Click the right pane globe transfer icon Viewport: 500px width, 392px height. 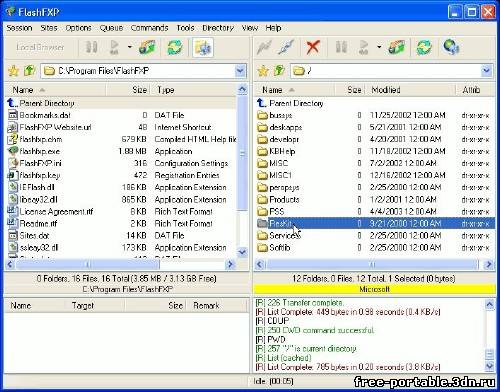point(397,47)
